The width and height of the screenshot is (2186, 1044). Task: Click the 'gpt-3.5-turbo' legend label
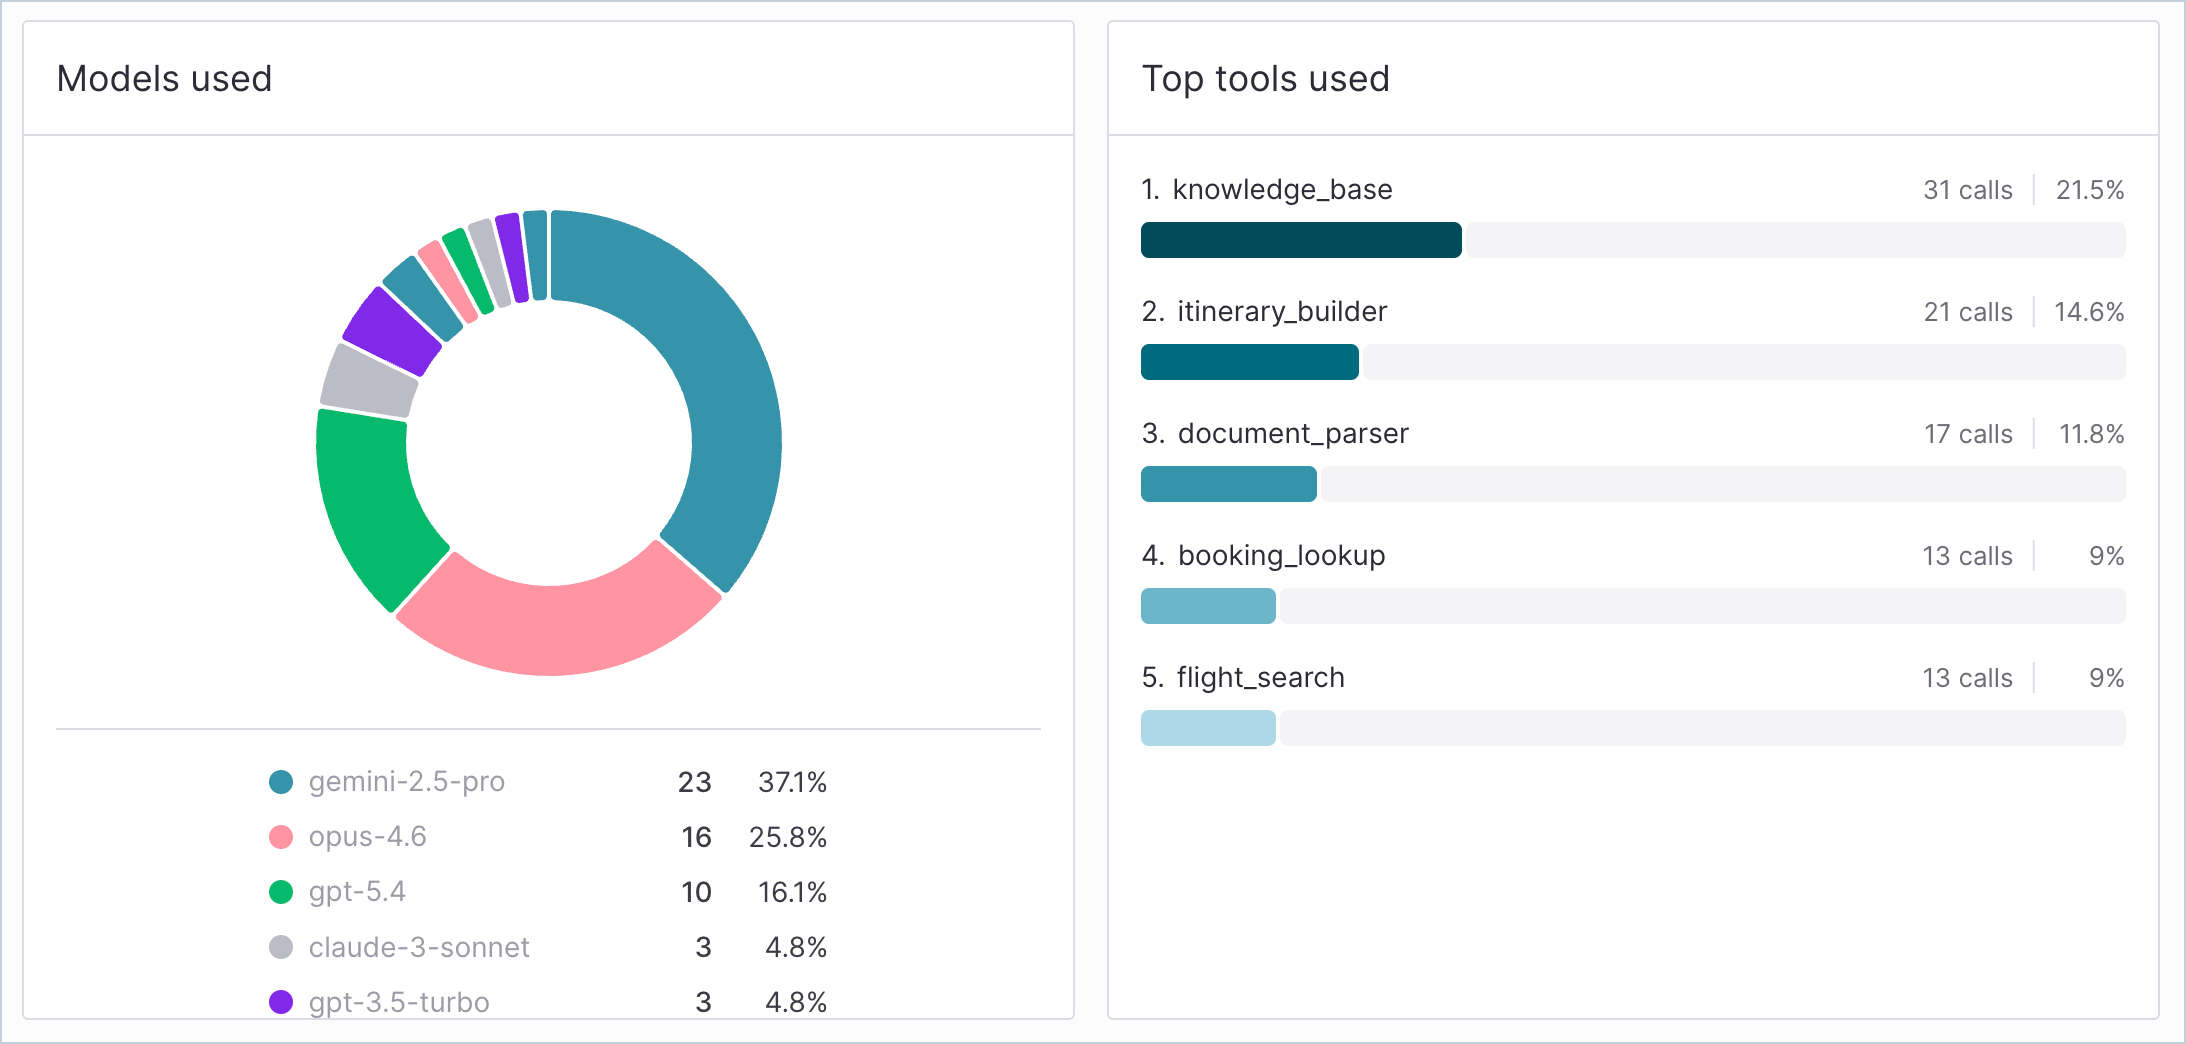[399, 1002]
